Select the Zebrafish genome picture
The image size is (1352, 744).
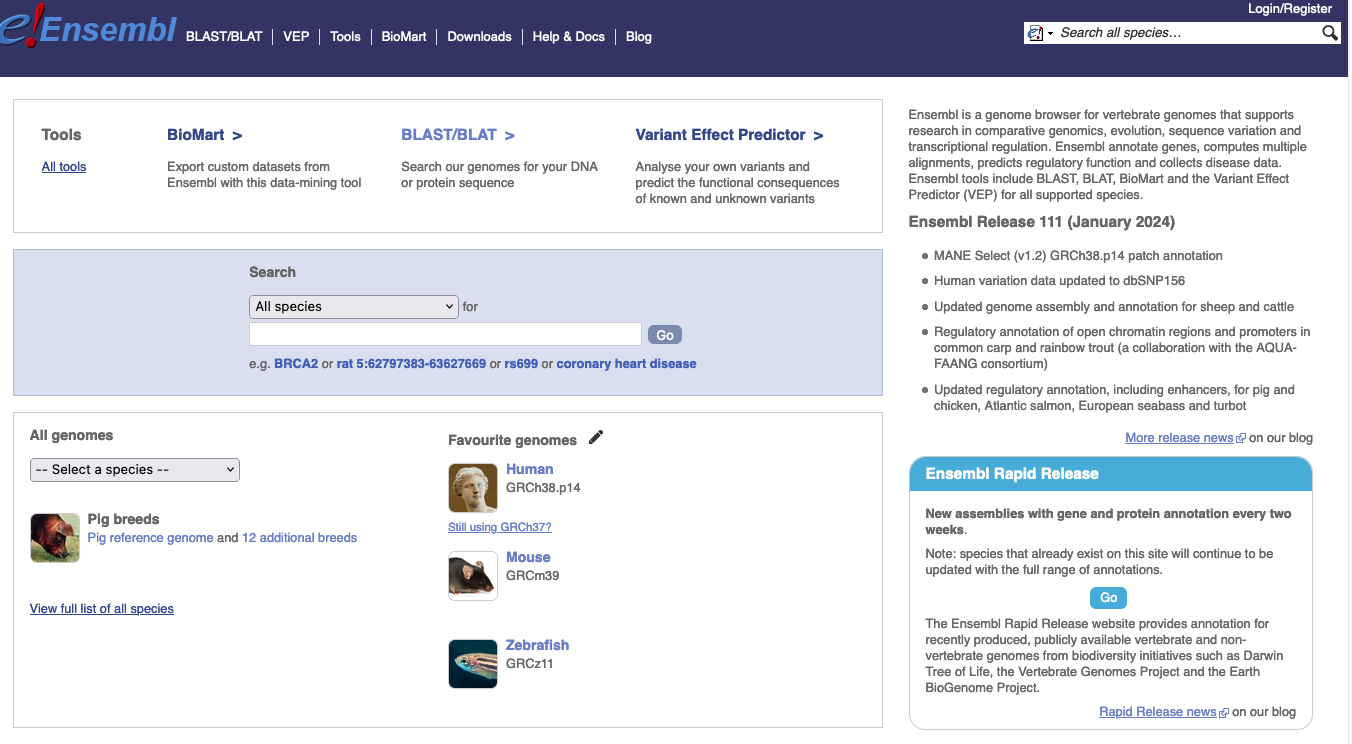(473, 664)
